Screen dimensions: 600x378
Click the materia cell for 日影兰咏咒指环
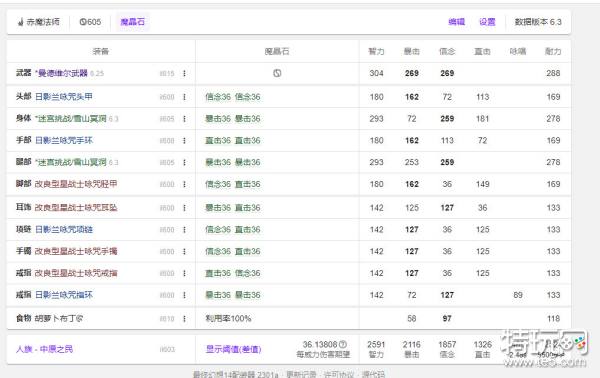[x=233, y=295]
